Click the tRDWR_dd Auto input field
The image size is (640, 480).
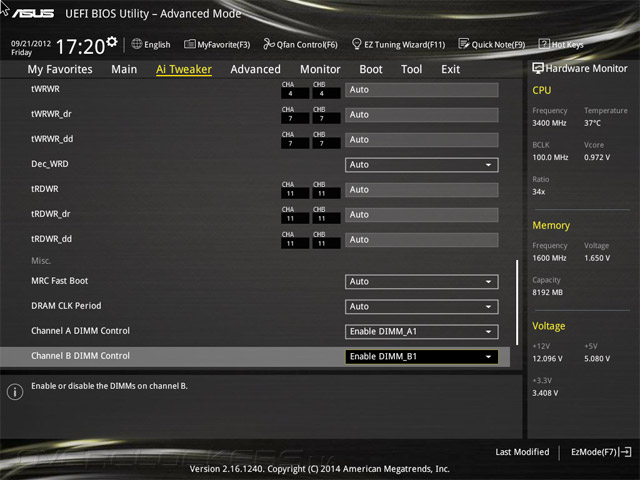(x=422, y=240)
